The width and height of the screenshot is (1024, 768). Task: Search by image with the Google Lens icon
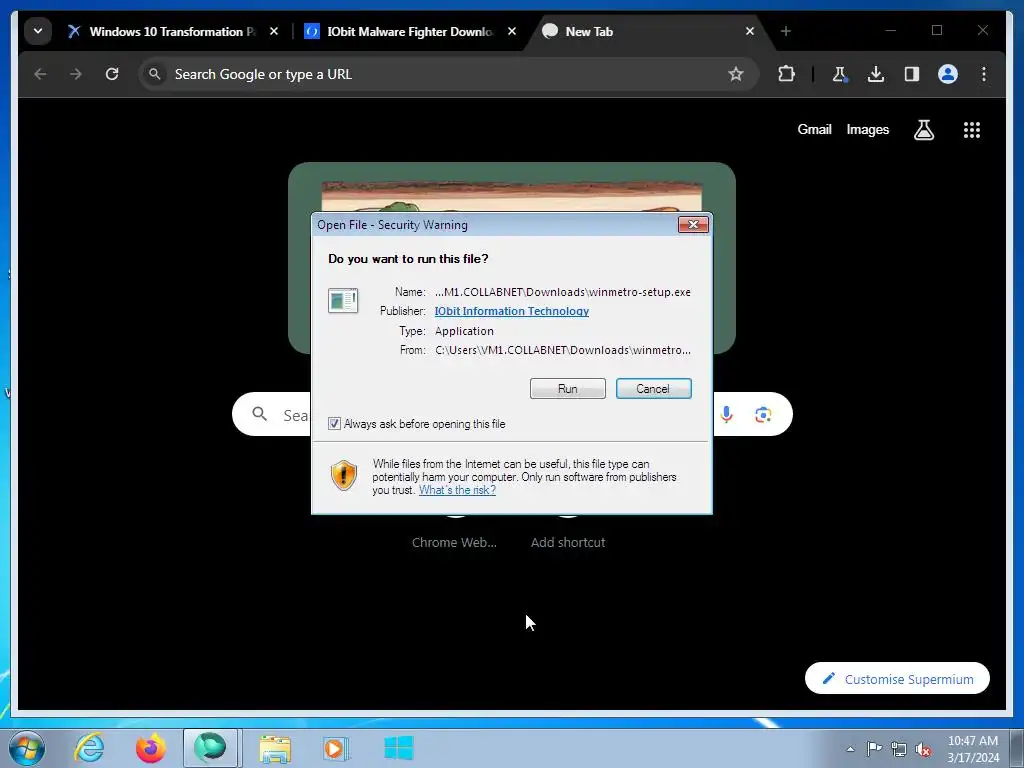point(763,415)
